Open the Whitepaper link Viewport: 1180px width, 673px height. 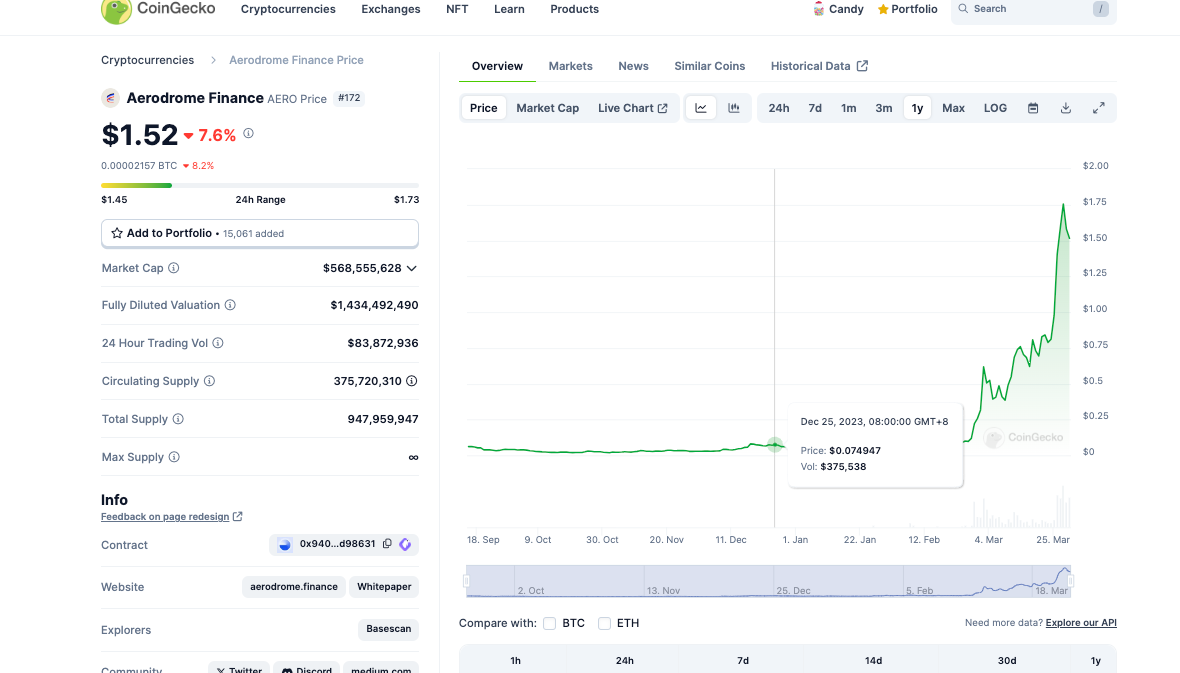(x=384, y=586)
